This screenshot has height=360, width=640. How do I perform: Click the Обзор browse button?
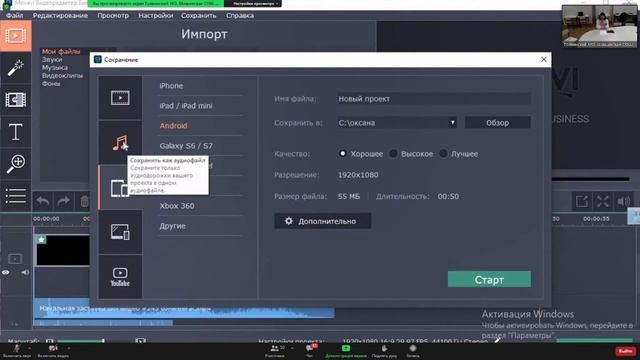(498, 122)
